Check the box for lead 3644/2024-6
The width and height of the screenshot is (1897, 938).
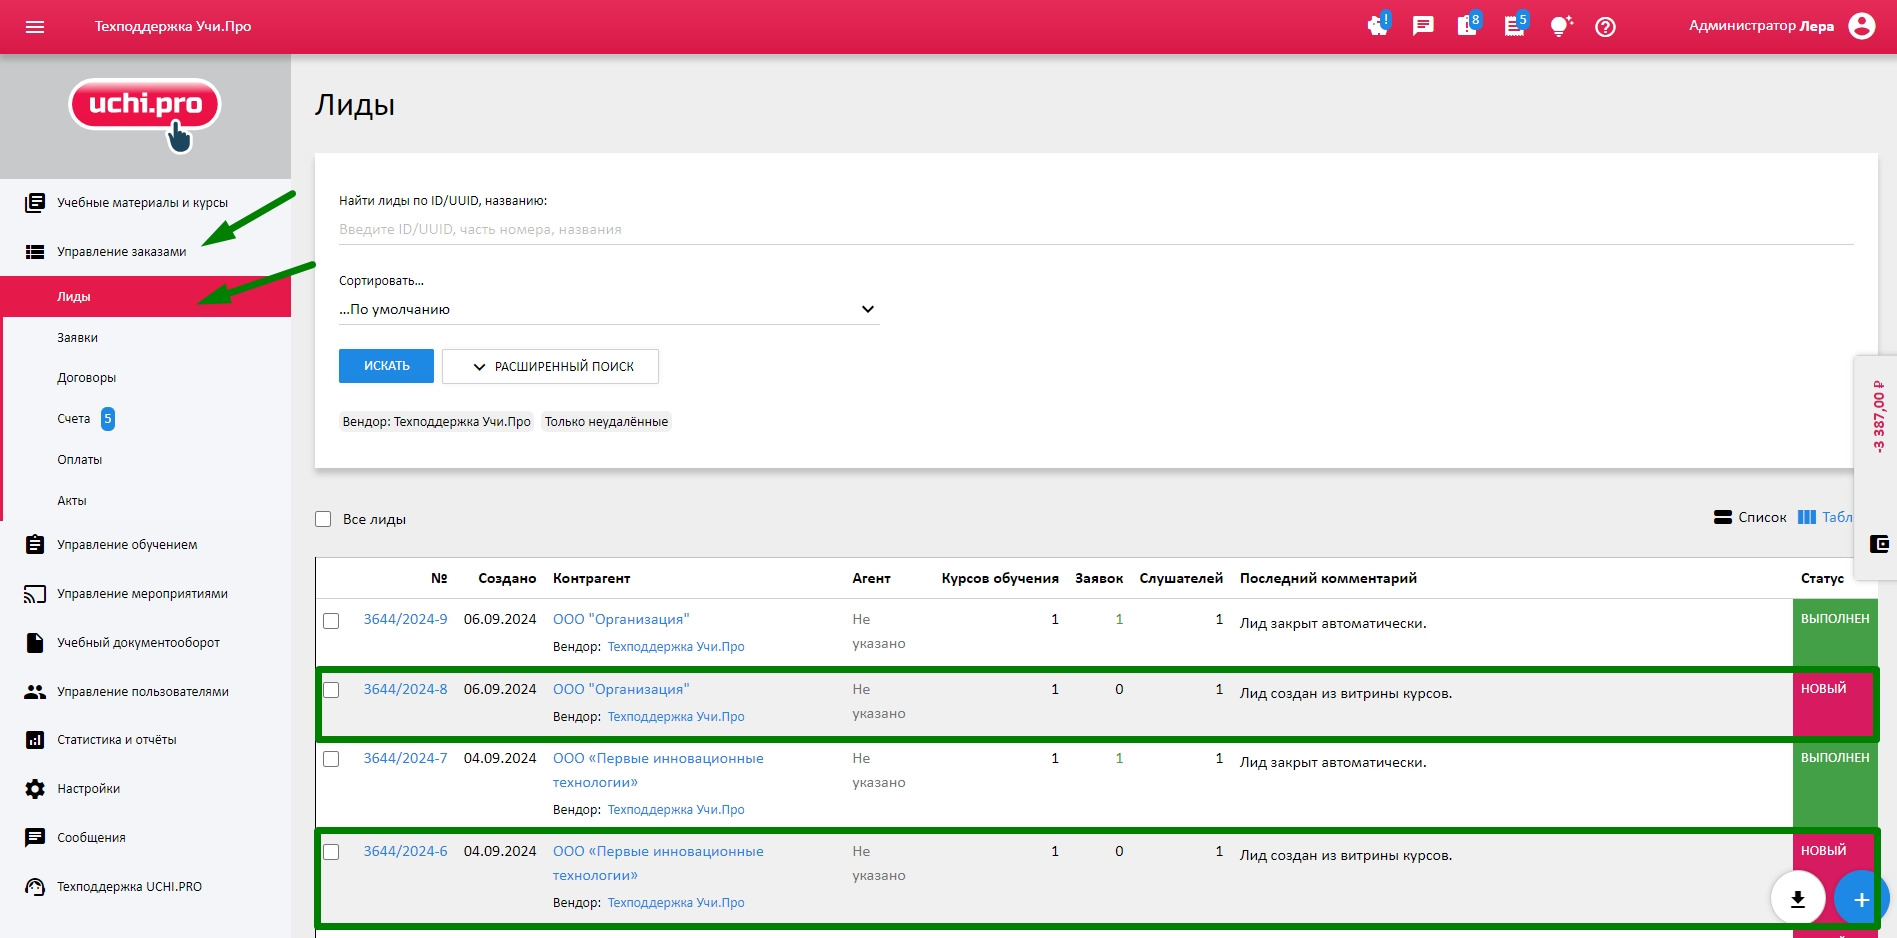pyautogui.click(x=331, y=852)
